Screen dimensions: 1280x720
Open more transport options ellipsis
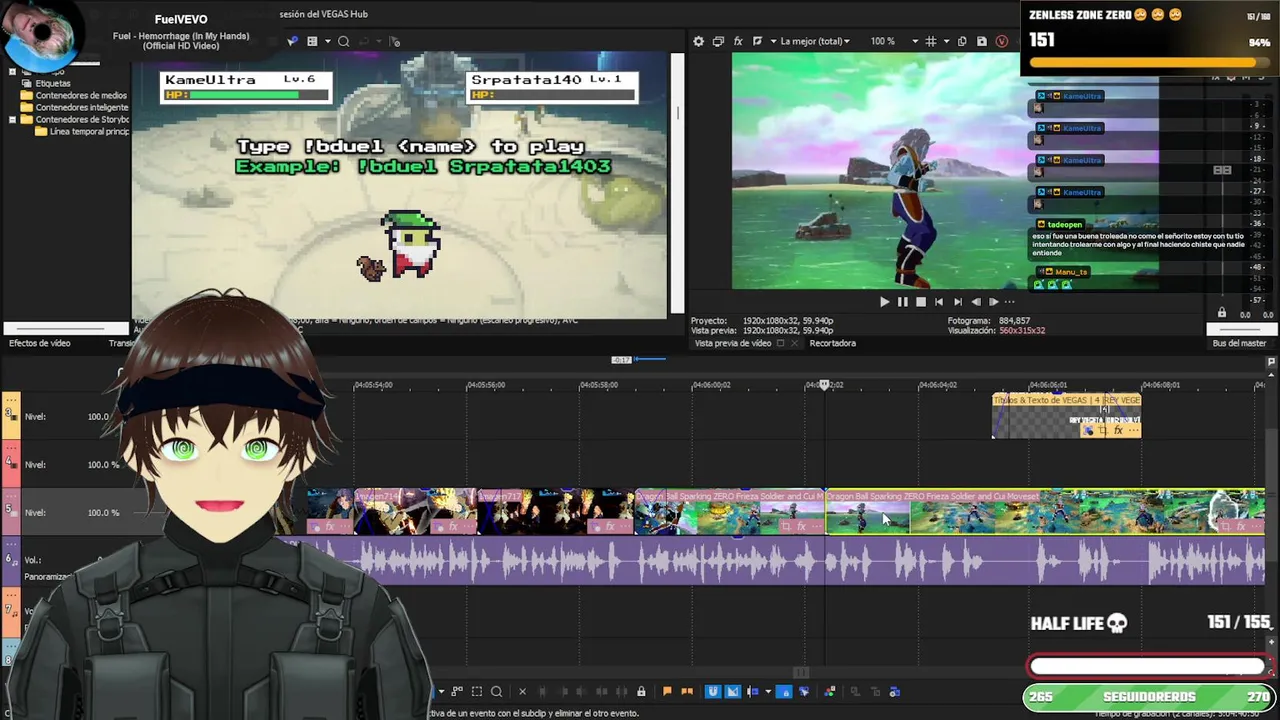click(1009, 301)
